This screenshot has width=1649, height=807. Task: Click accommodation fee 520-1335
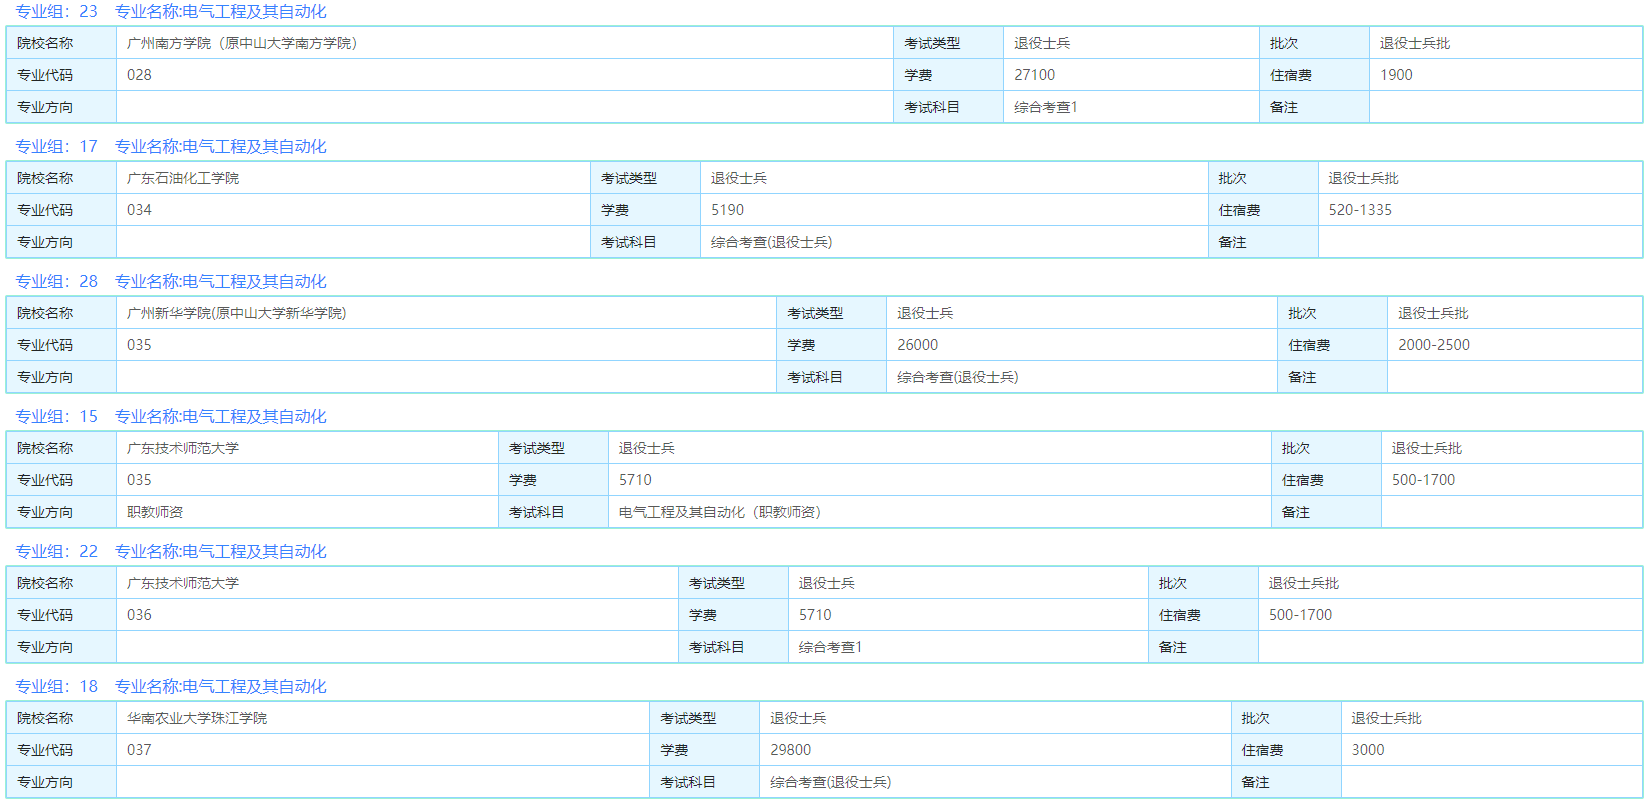point(1360,210)
